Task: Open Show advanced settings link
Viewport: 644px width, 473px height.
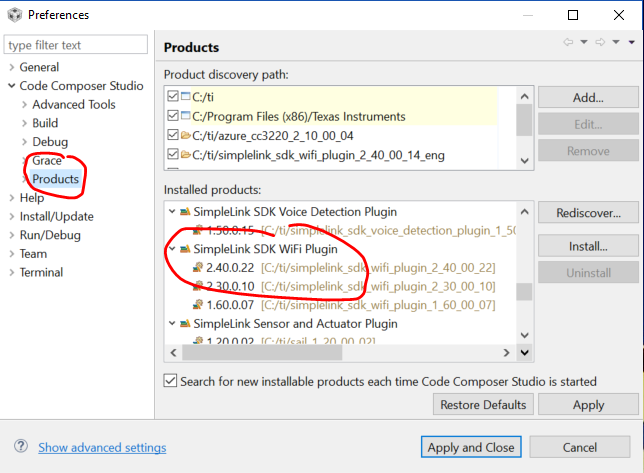Action: [x=102, y=447]
